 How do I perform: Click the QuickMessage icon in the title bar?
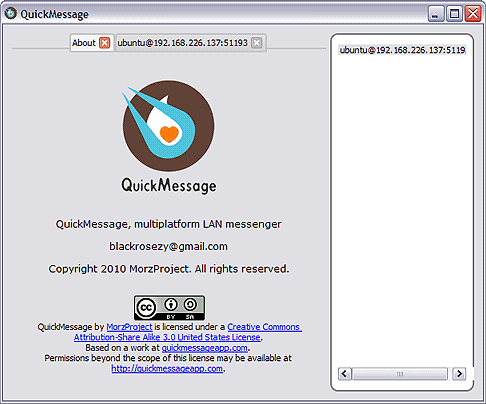tap(10, 13)
